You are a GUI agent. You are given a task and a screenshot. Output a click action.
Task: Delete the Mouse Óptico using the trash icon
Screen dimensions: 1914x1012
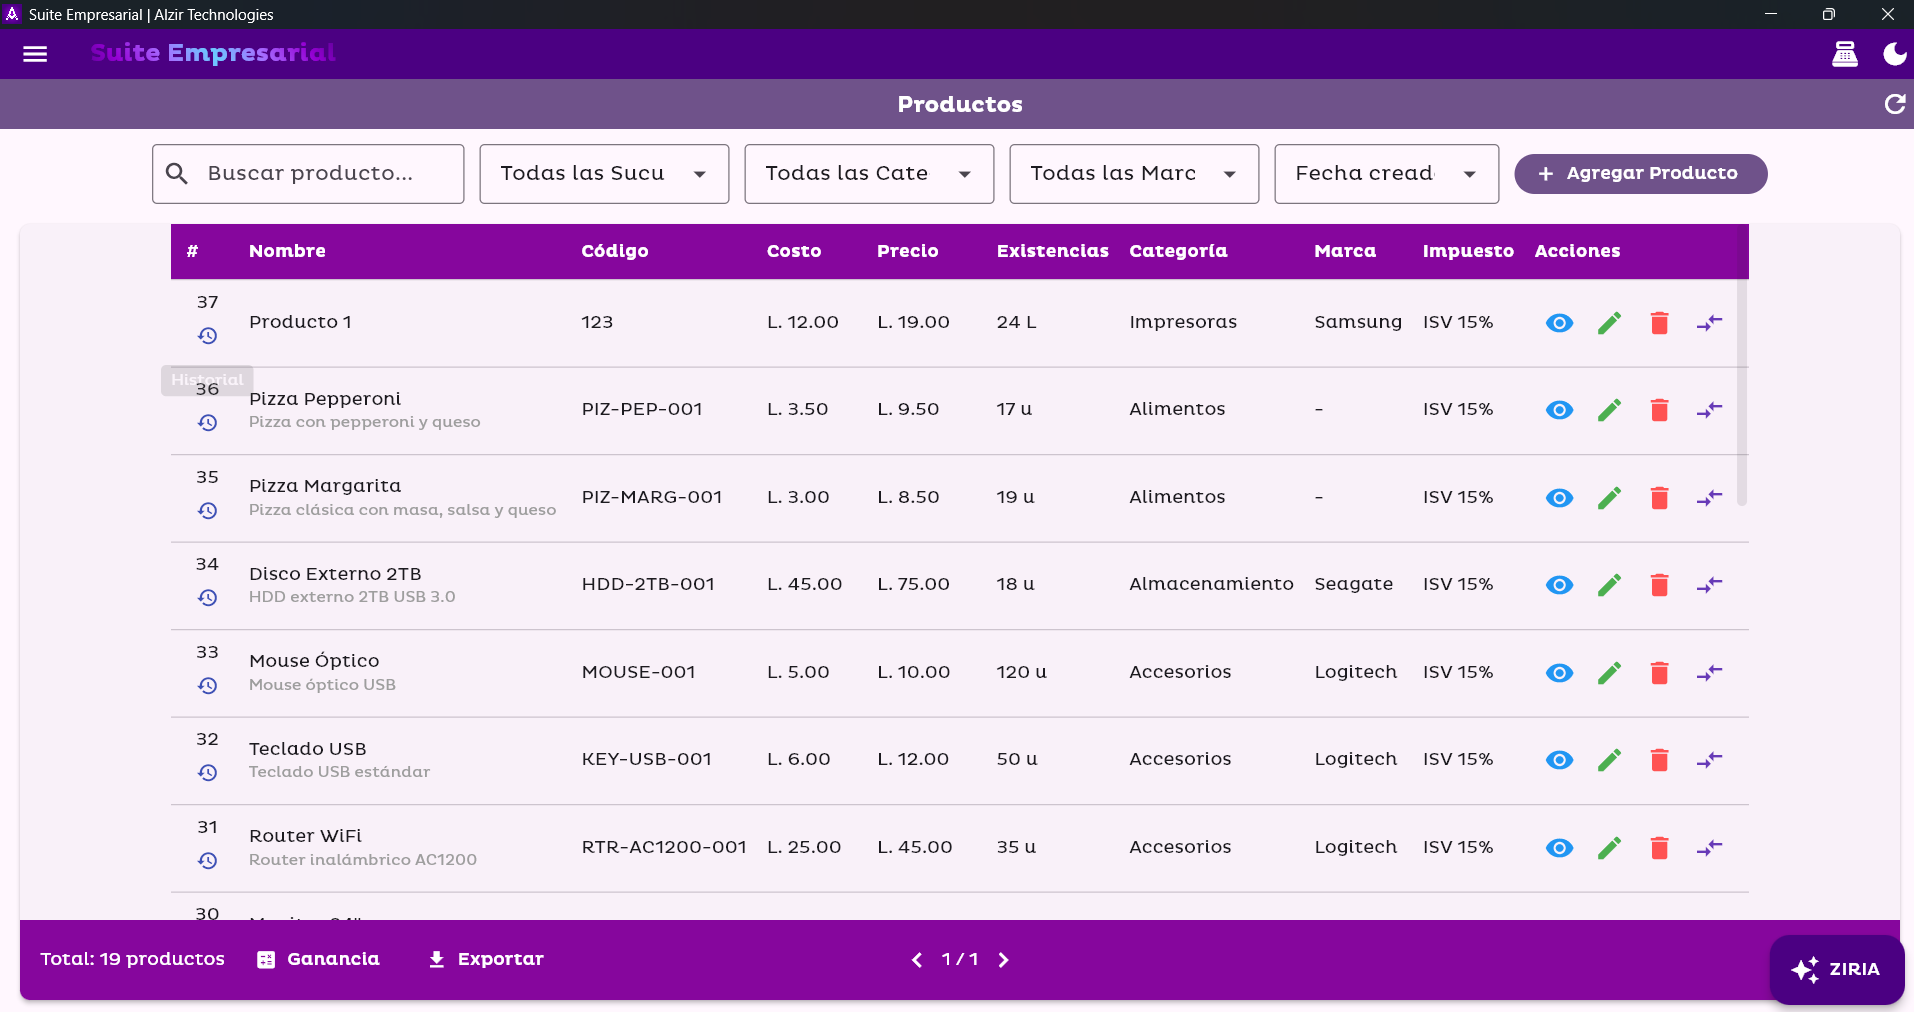[x=1659, y=672]
